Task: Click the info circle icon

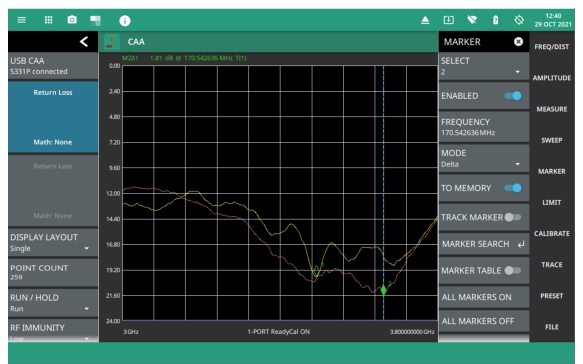Action: point(125,21)
